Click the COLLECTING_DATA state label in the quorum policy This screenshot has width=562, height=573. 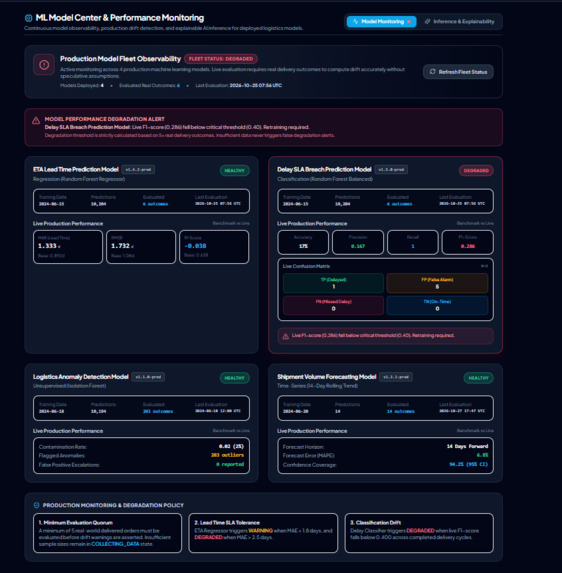[115, 544]
